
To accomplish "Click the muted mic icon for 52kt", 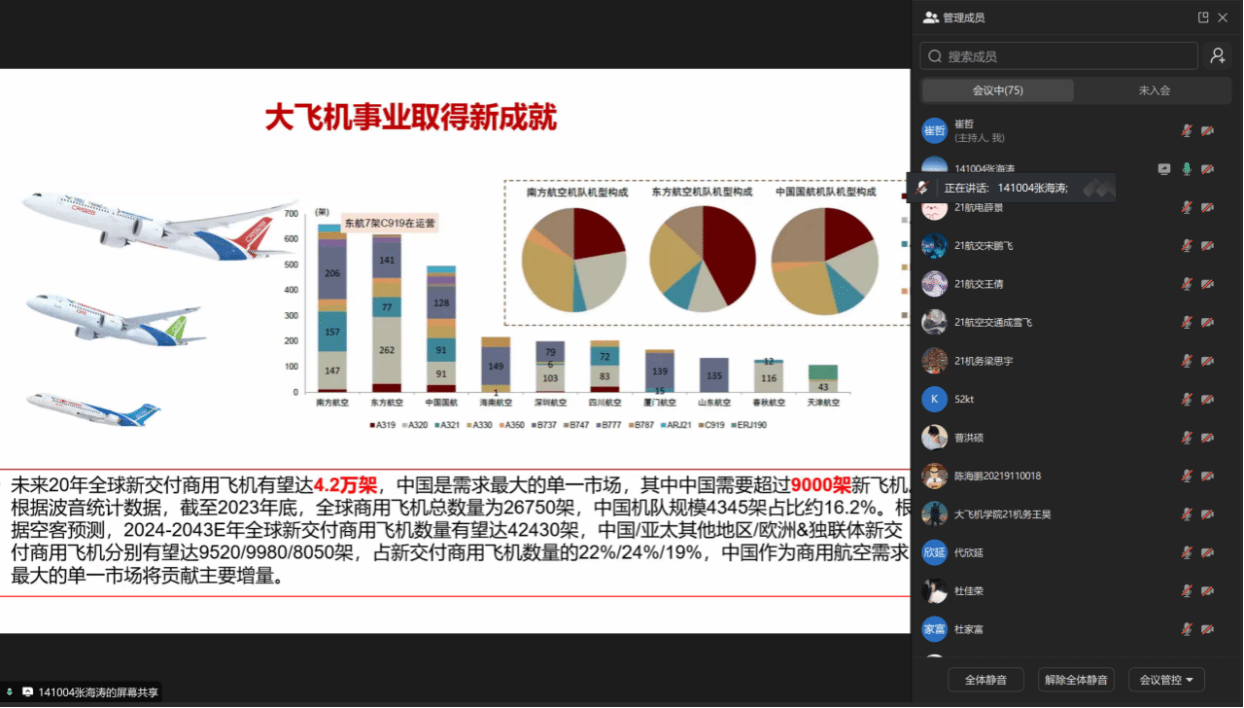I will click(x=1187, y=399).
